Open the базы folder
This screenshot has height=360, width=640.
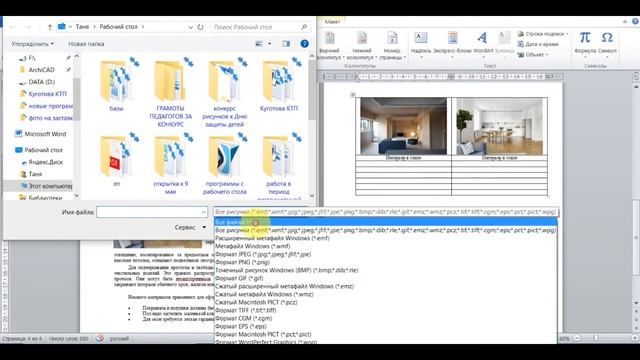click(x=116, y=85)
